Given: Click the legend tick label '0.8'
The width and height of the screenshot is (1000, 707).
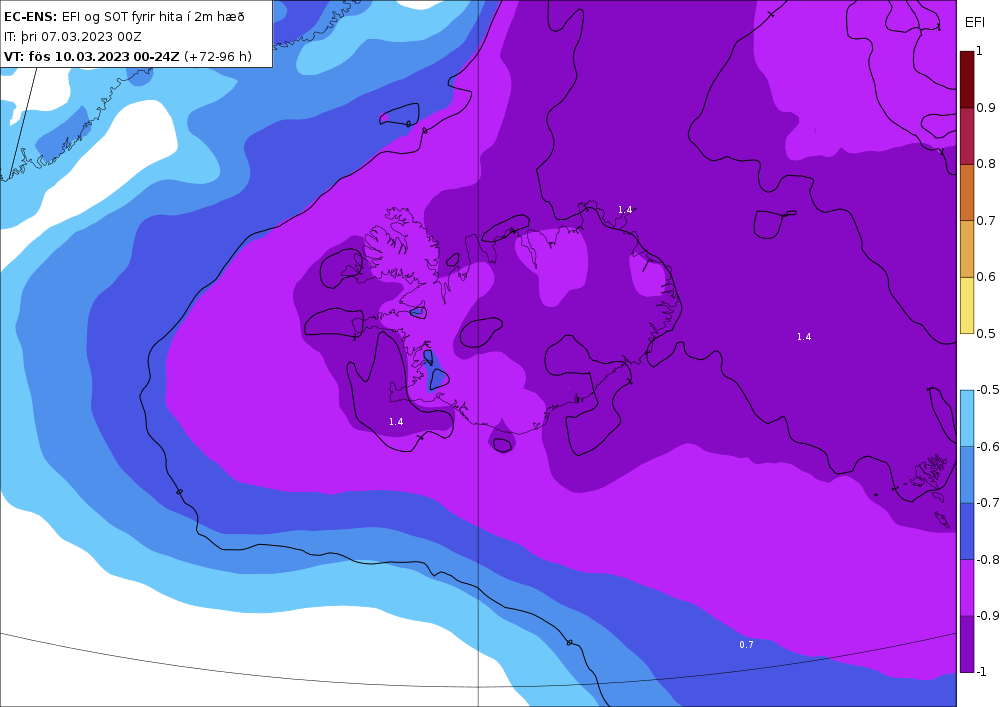Looking at the screenshot, I should click(x=986, y=164).
